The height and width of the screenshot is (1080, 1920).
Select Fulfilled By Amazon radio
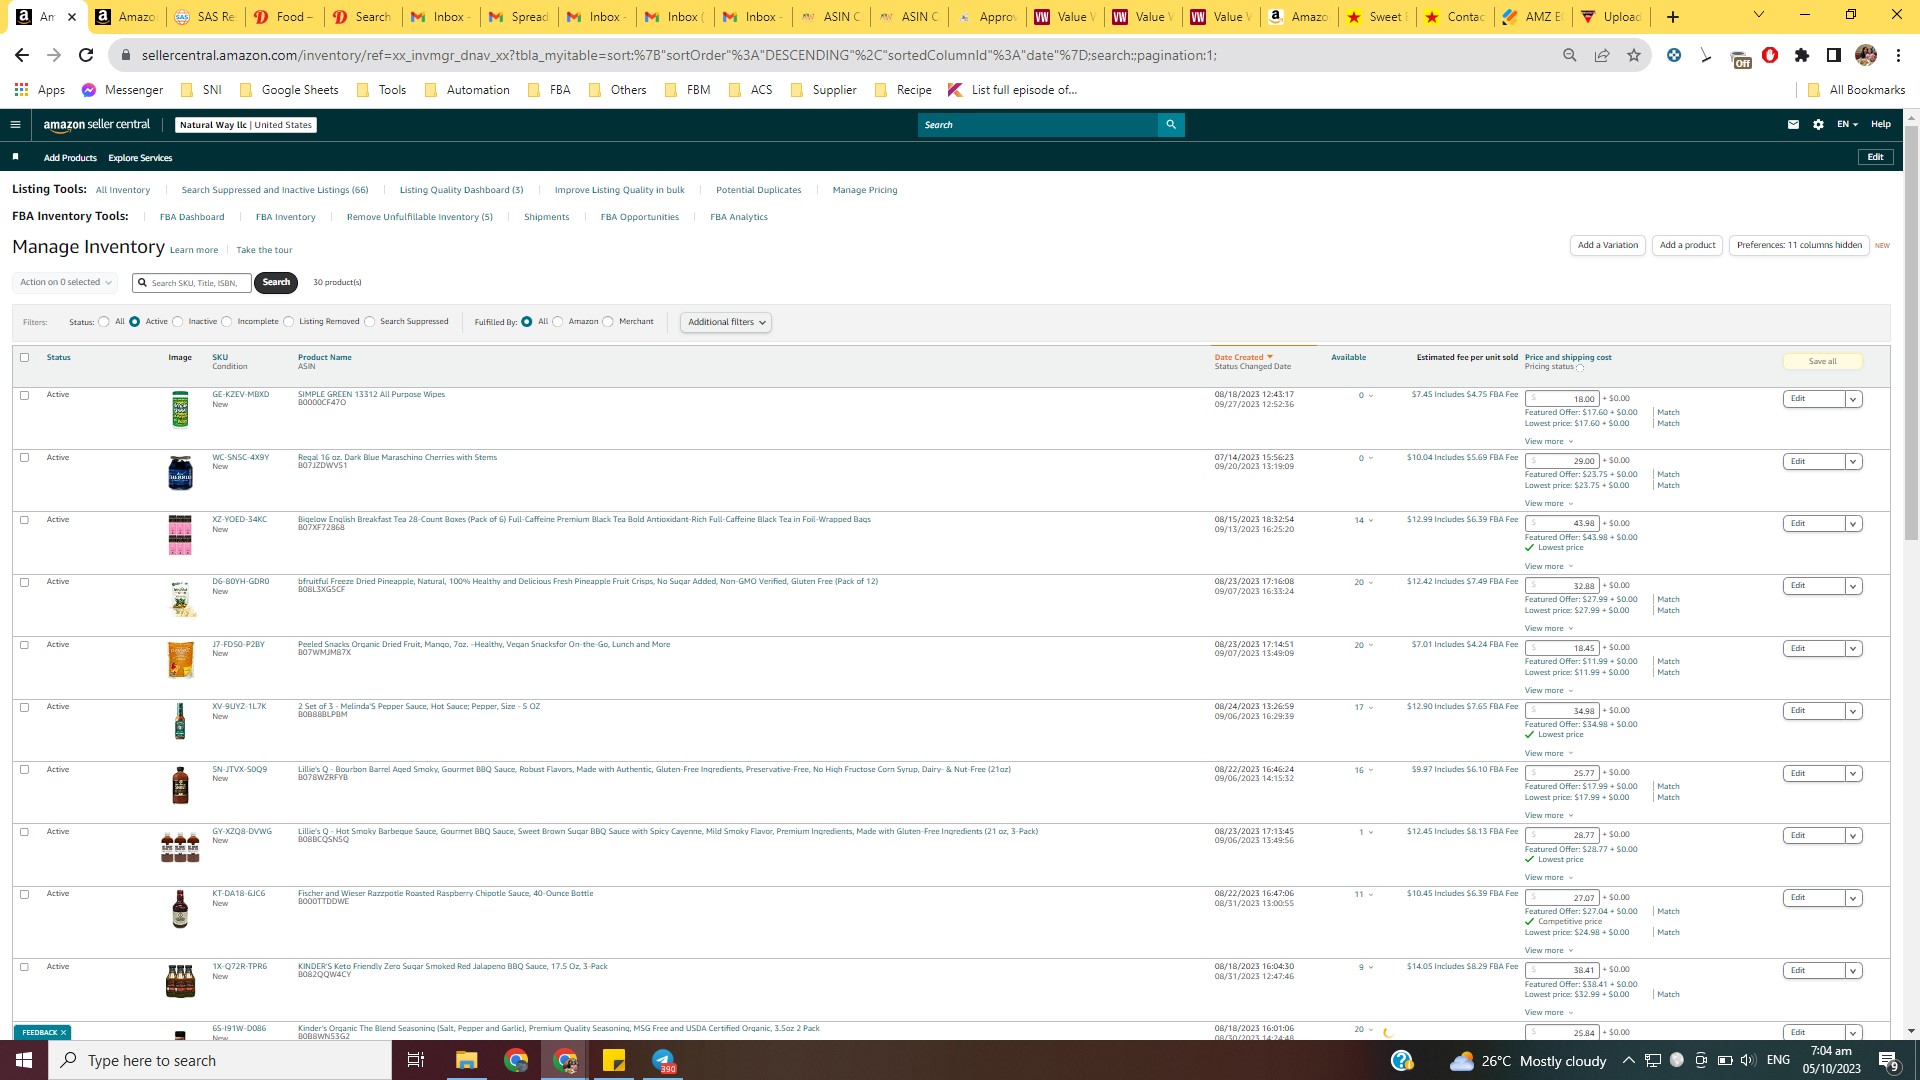(558, 322)
